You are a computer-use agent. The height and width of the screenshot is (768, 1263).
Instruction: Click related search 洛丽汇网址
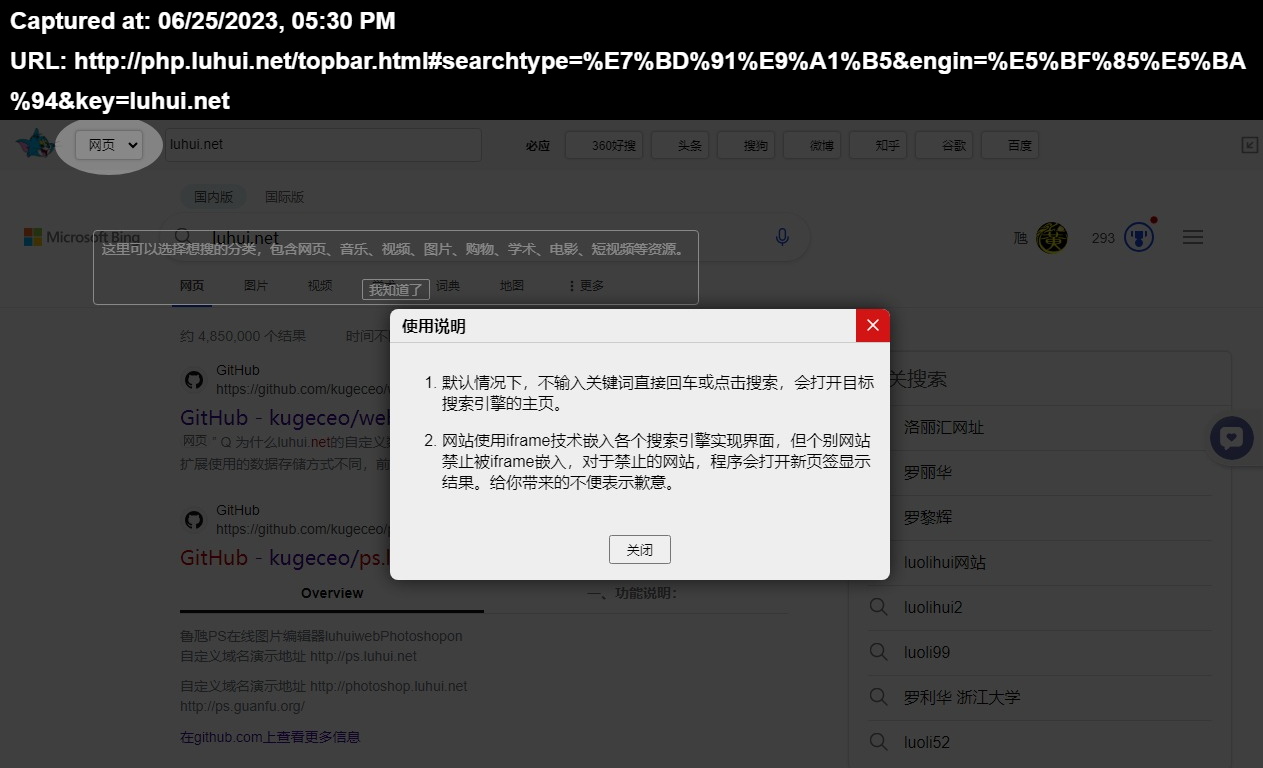pyautogui.click(x=944, y=427)
